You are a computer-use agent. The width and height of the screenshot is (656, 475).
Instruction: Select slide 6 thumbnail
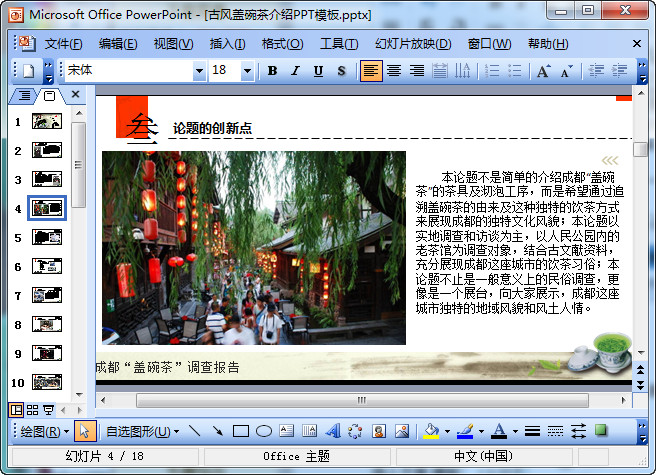(47, 266)
